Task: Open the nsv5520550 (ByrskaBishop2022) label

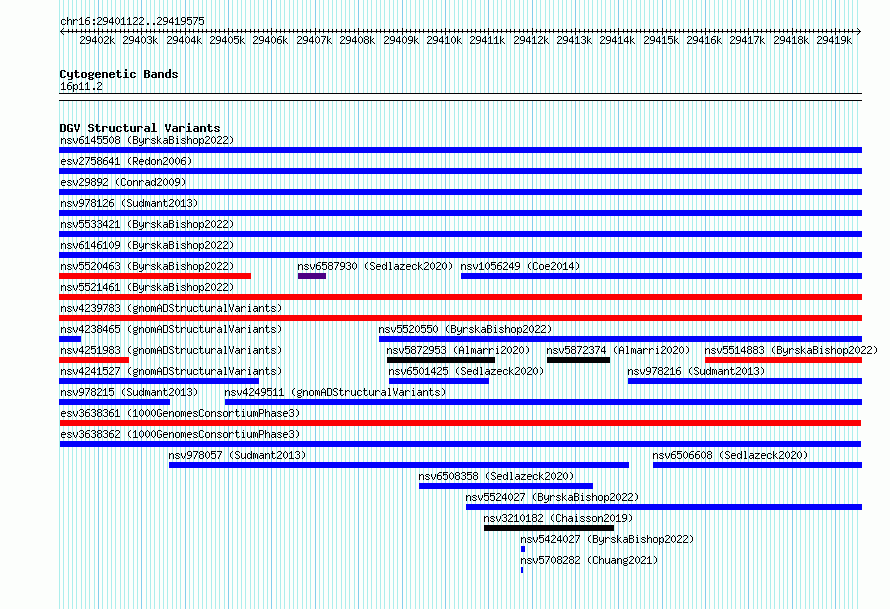Action: pos(465,329)
